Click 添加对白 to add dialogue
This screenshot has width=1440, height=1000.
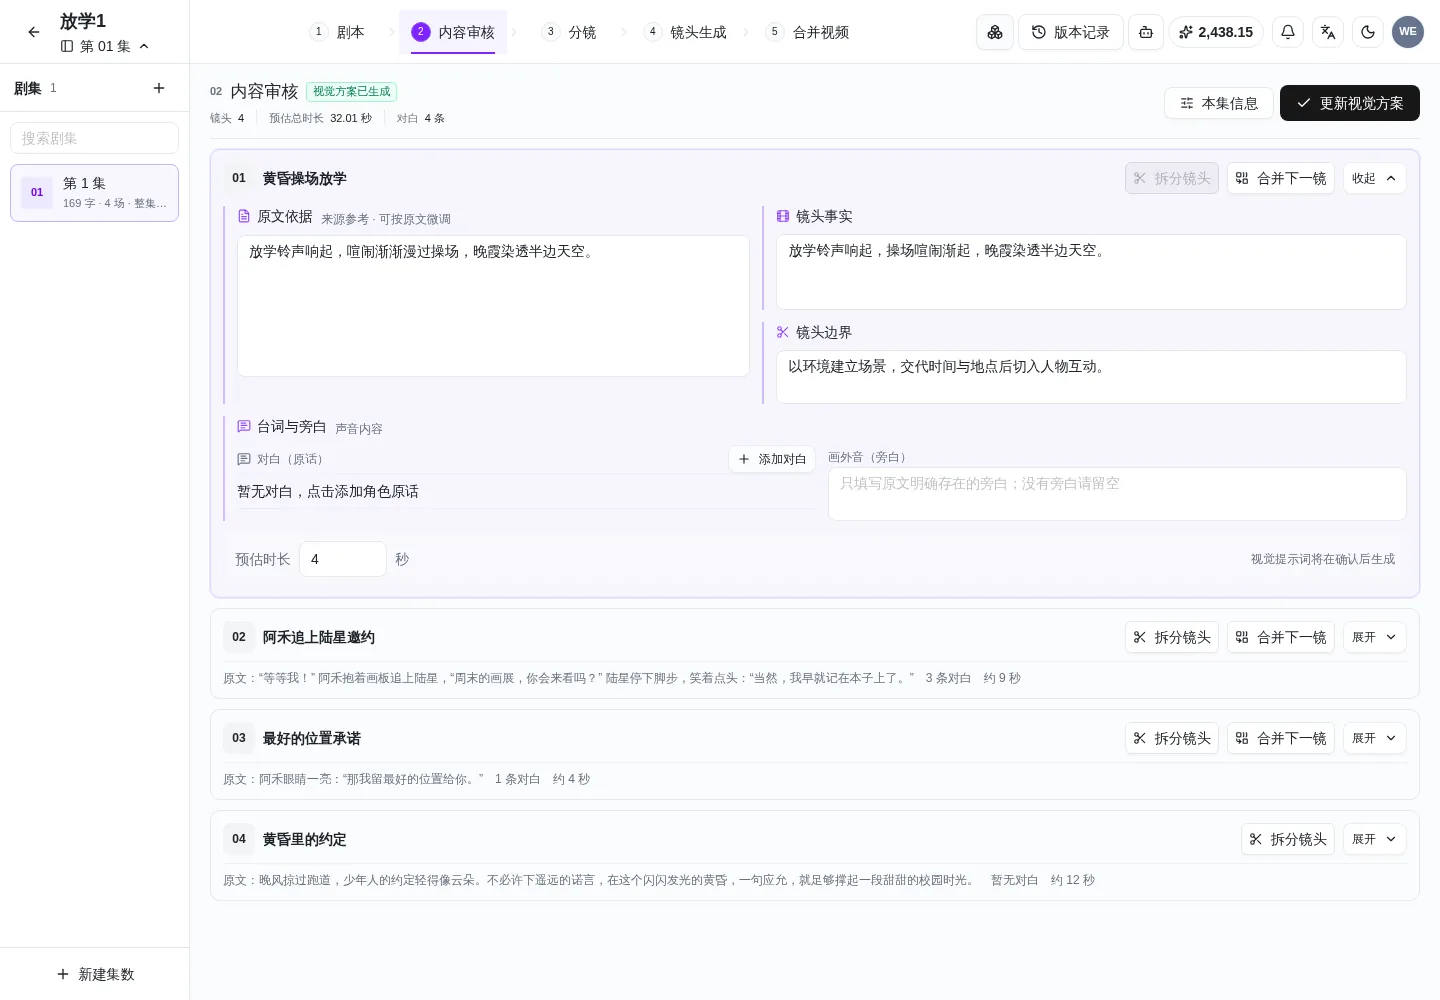coord(772,459)
